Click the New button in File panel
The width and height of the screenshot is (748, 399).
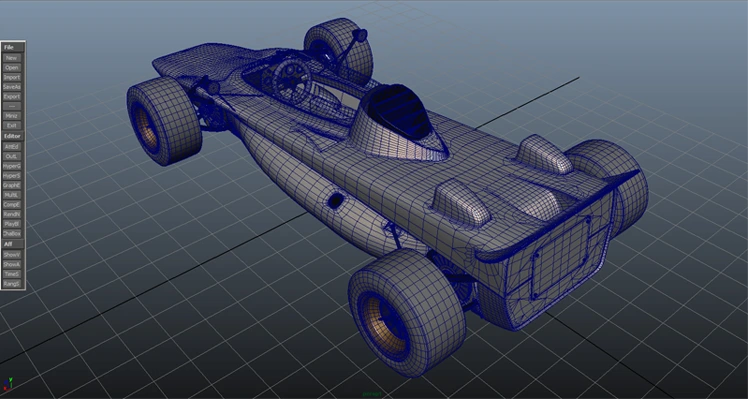(11, 58)
